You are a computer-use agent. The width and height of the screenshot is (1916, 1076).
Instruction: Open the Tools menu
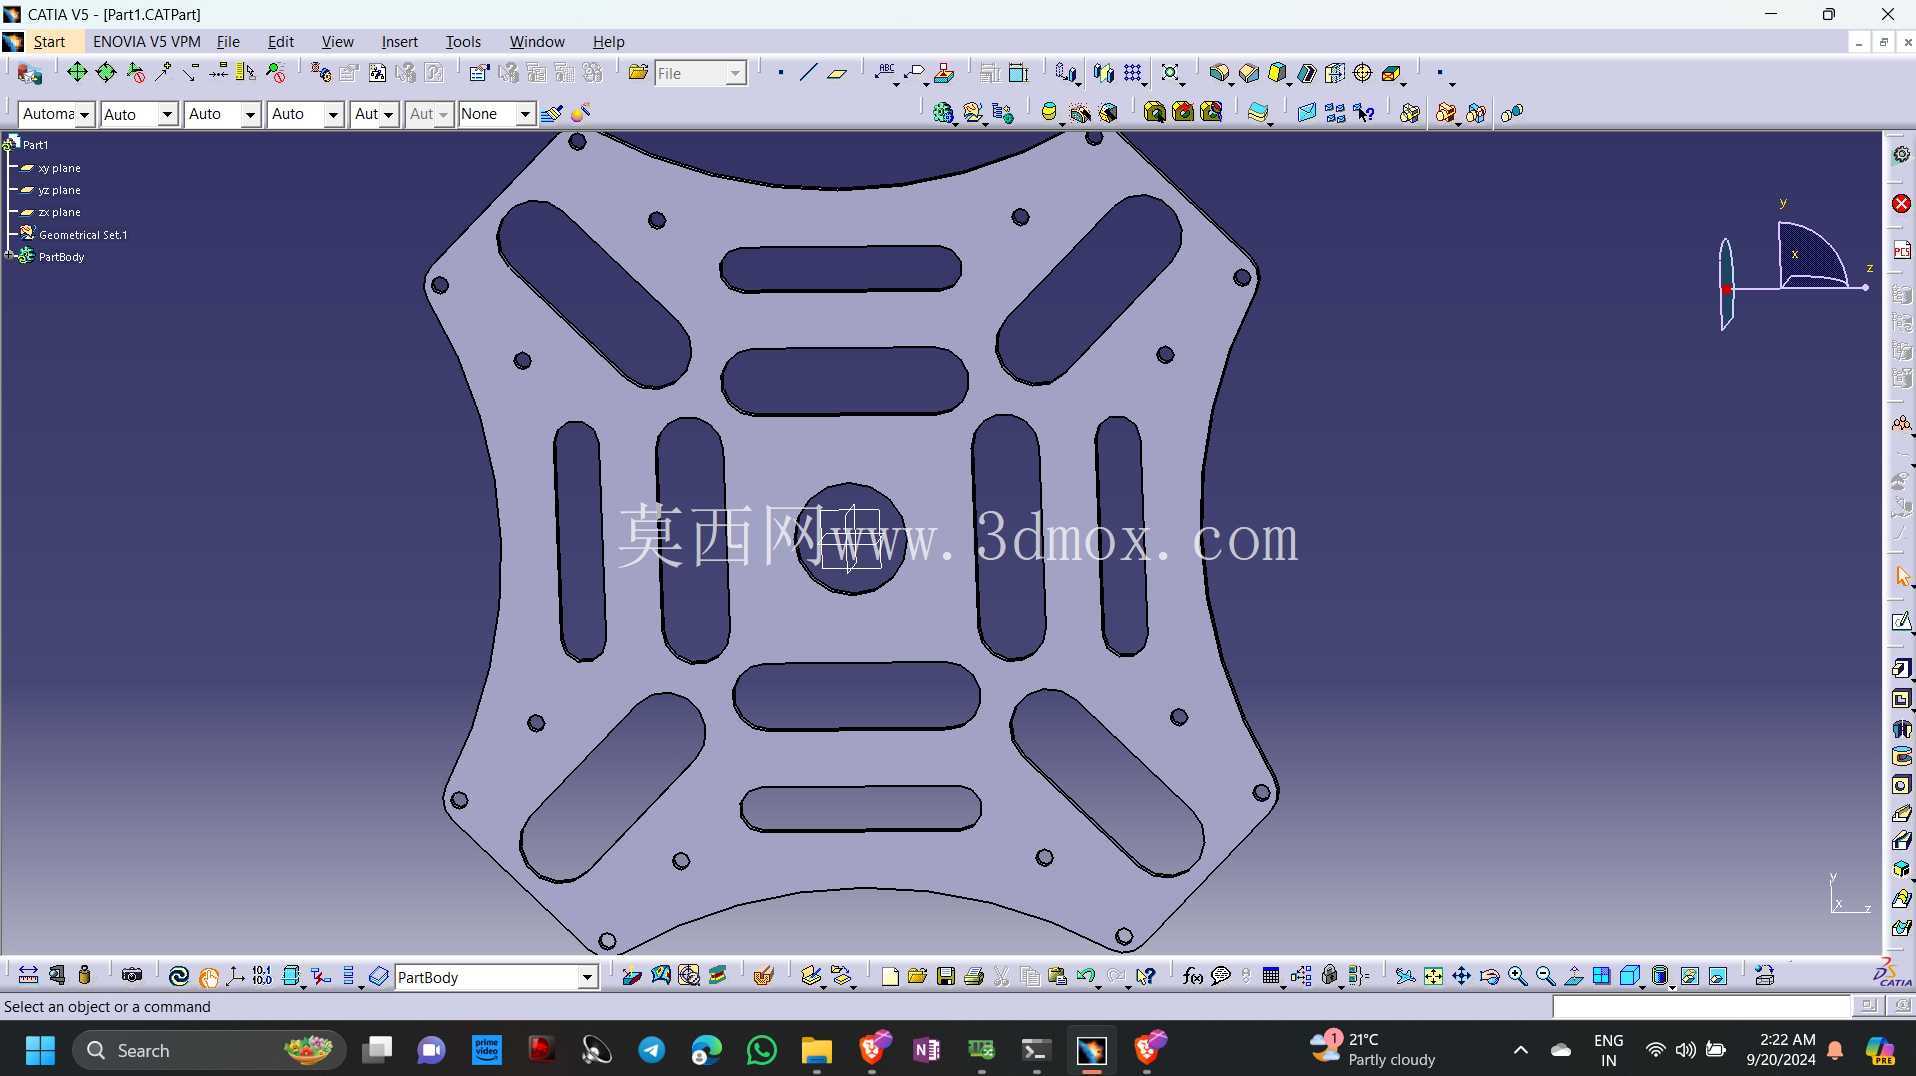pos(463,42)
